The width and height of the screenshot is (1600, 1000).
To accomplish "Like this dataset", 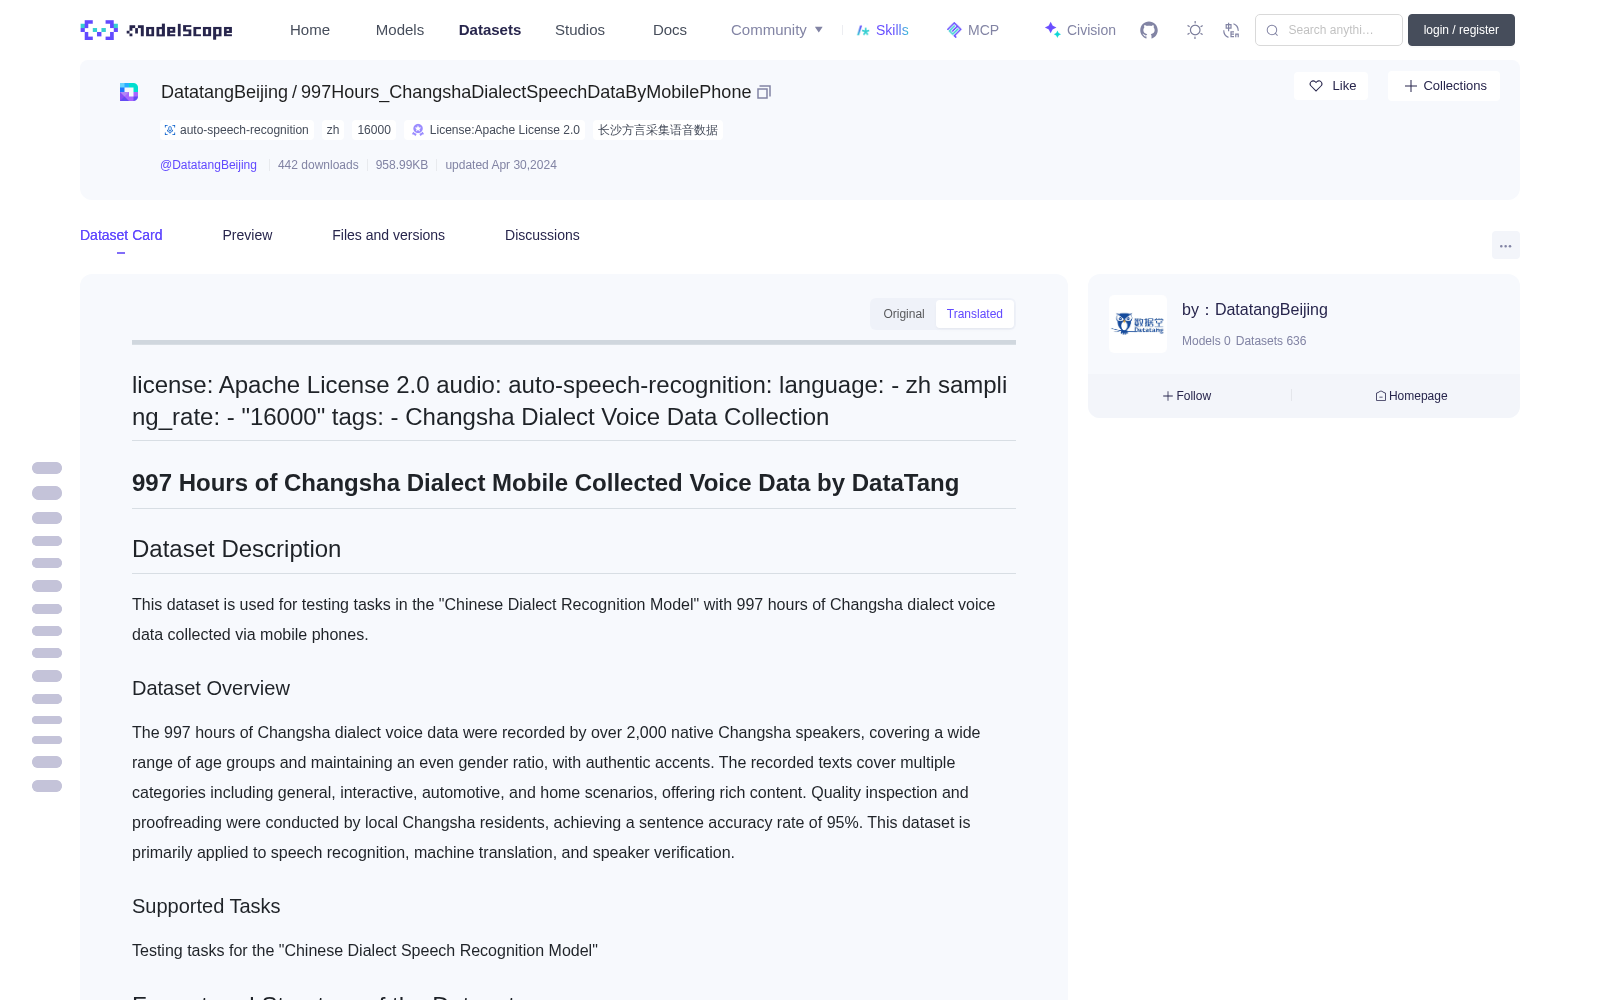I will pos(1332,86).
